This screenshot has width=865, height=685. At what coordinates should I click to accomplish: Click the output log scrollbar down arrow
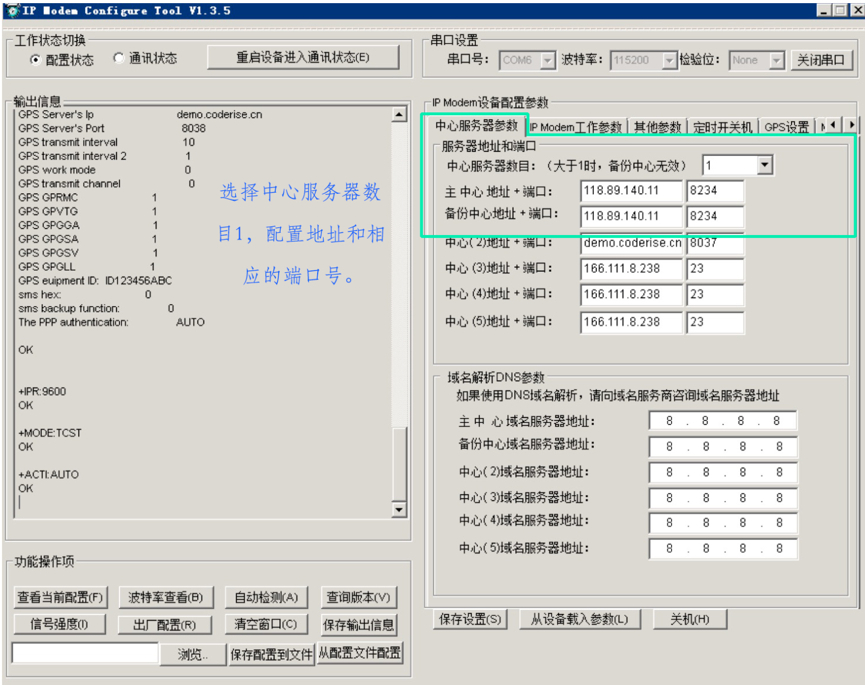399,510
